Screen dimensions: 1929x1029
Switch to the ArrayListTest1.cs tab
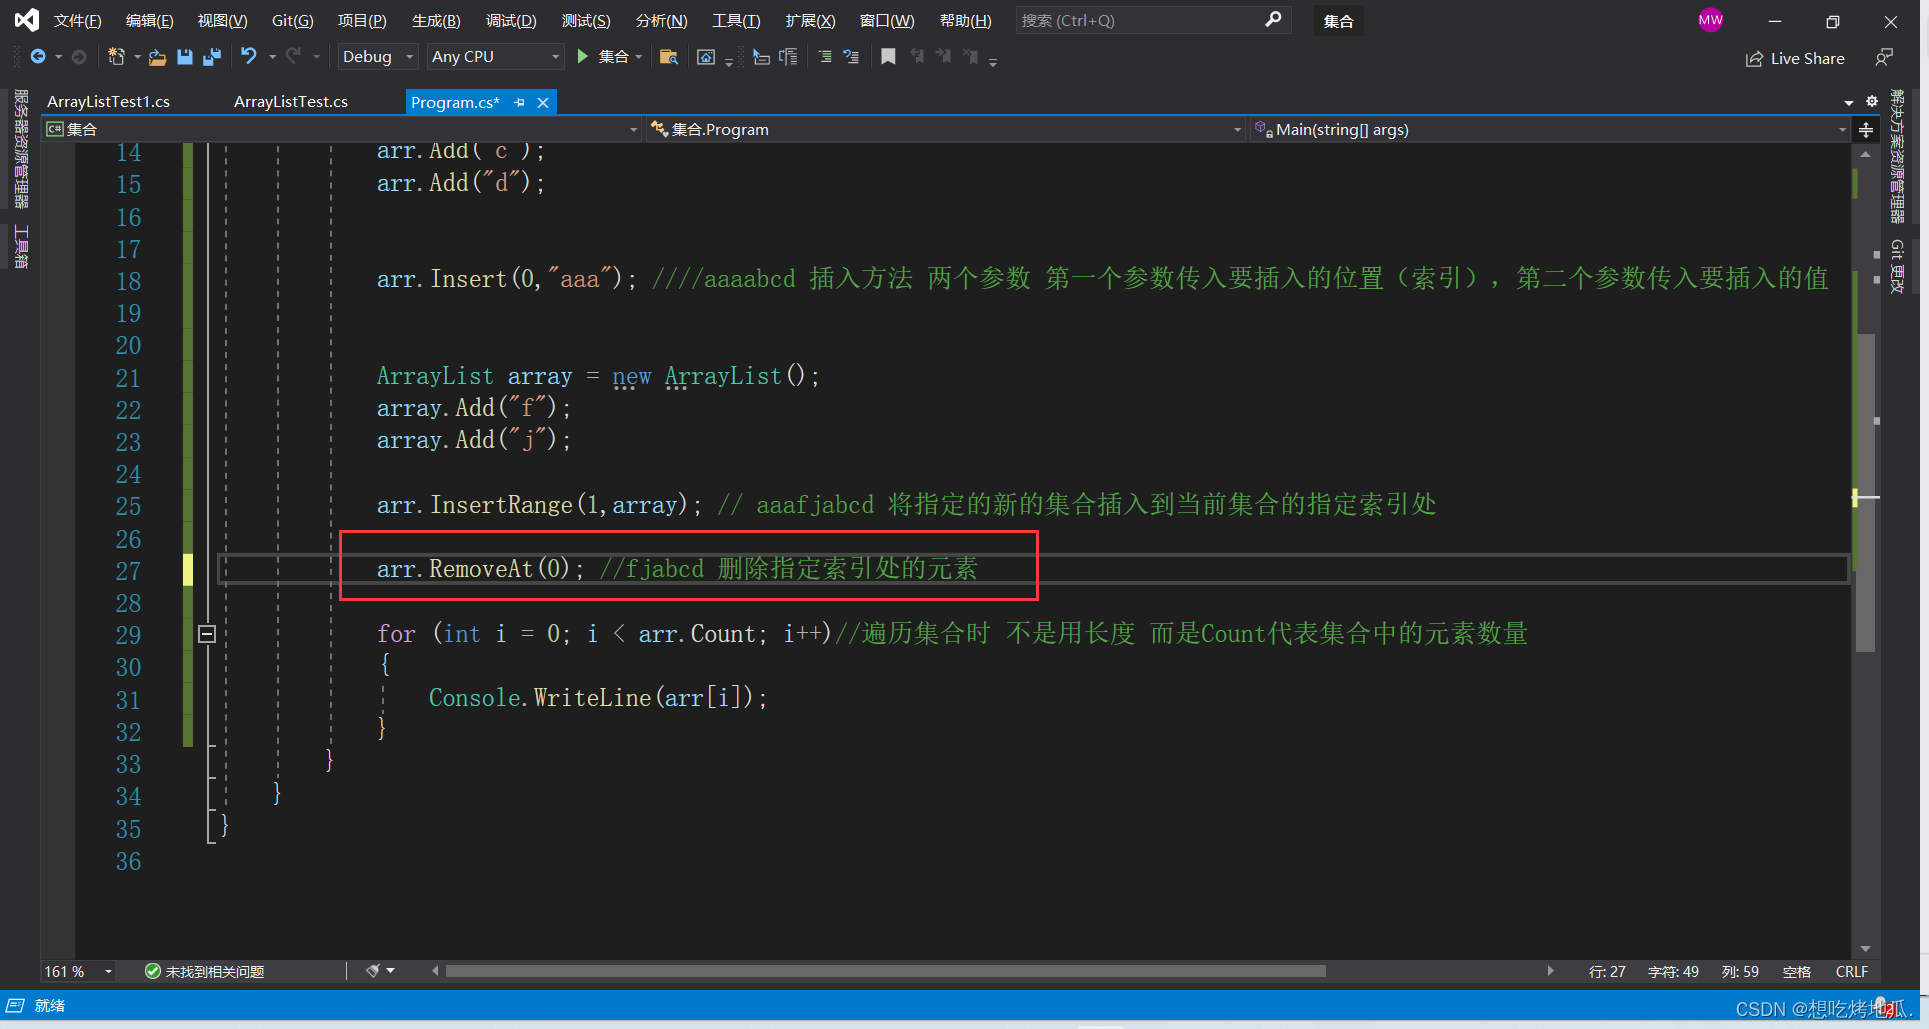(110, 101)
